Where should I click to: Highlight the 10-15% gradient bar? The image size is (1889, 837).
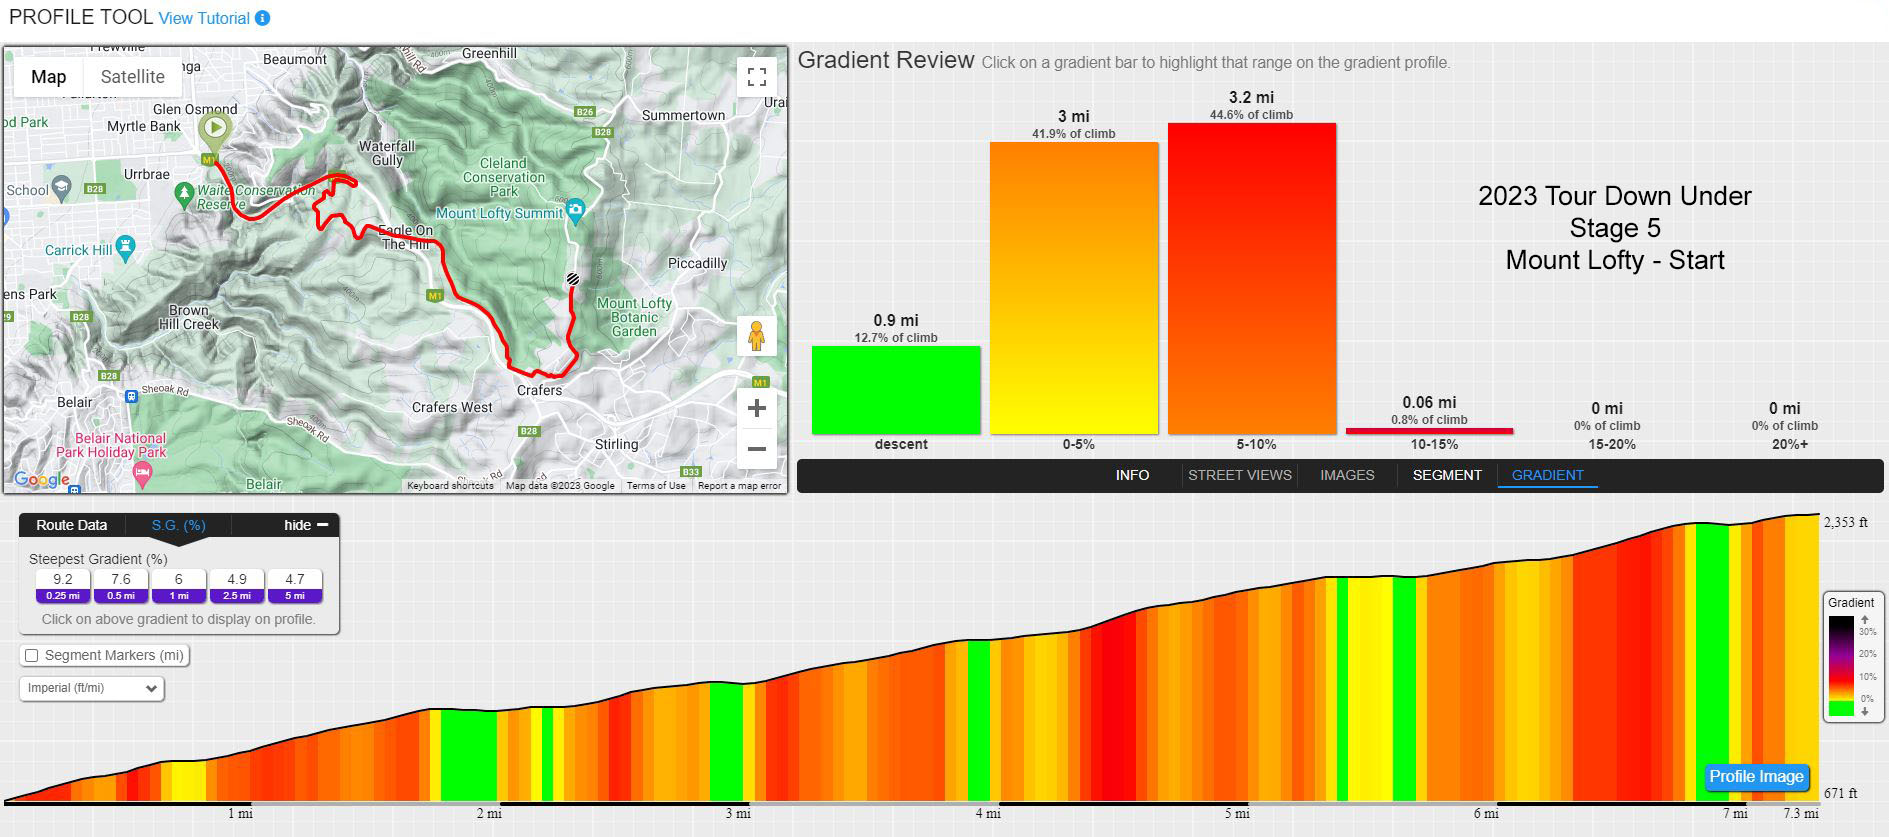[1430, 431]
